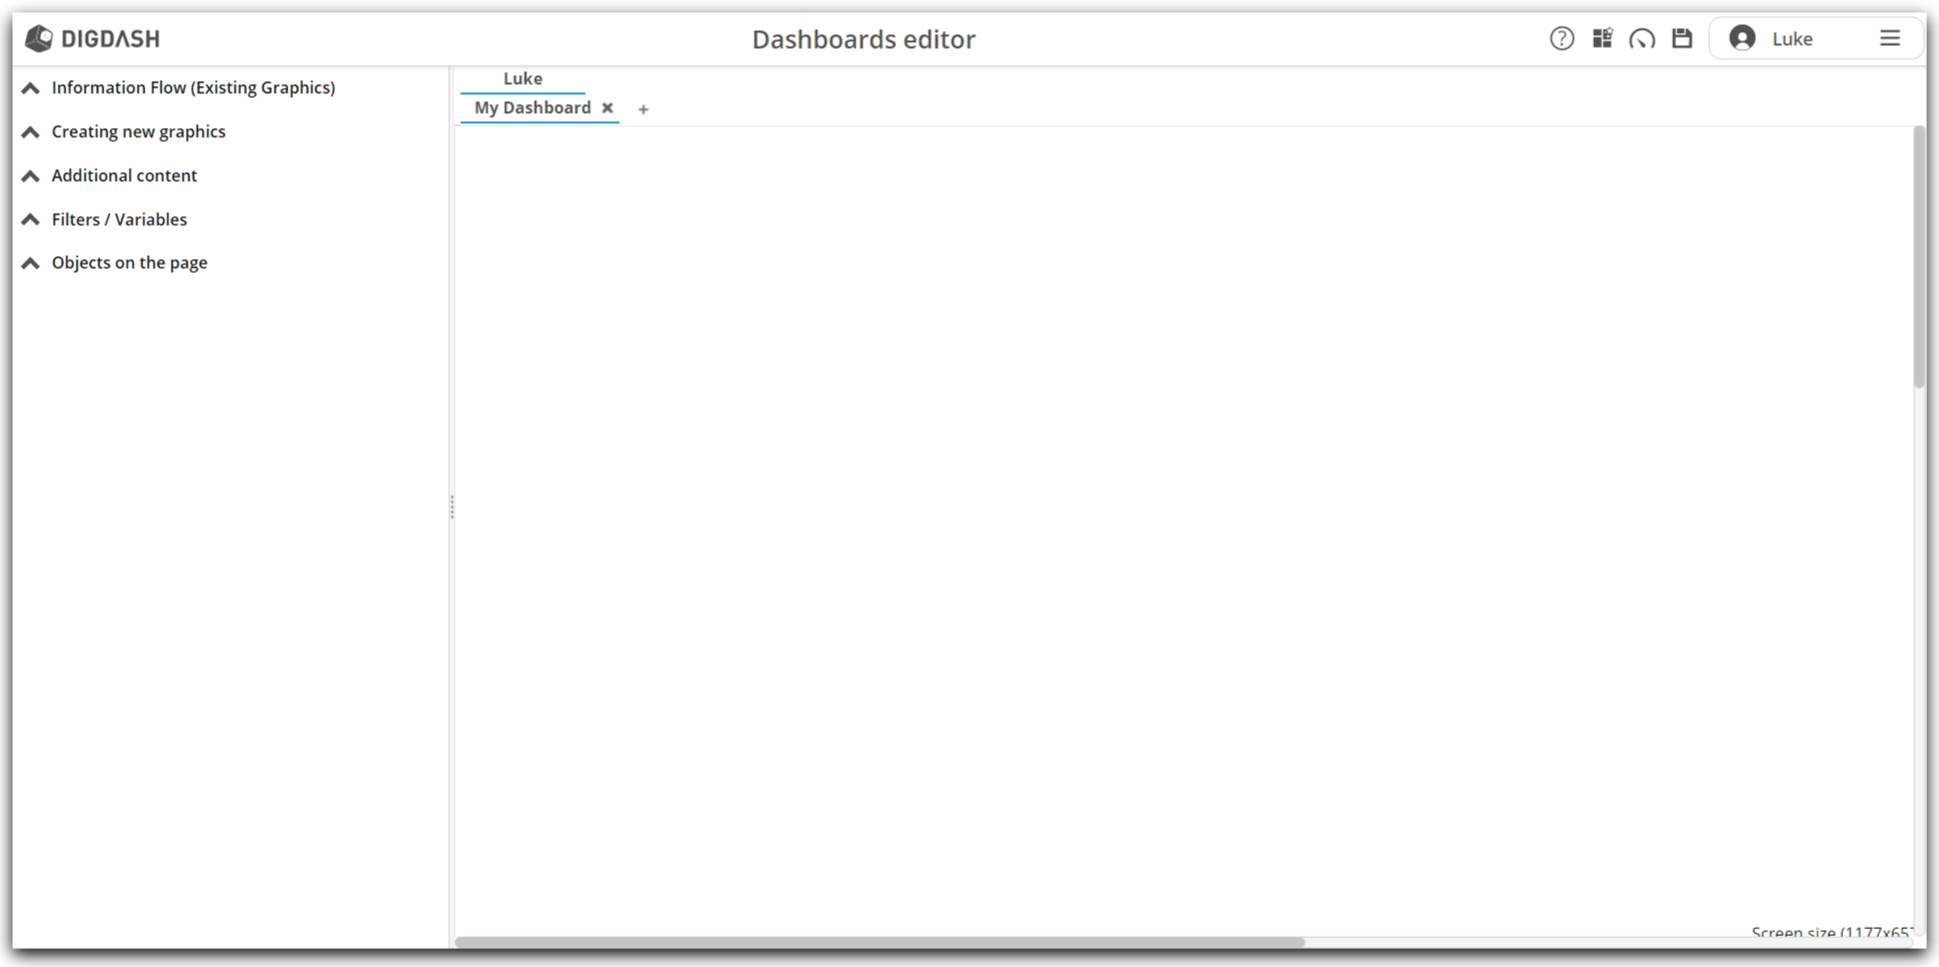1939x967 pixels.
Task: Click the gauge dashboard preview icon
Action: [1642, 39]
